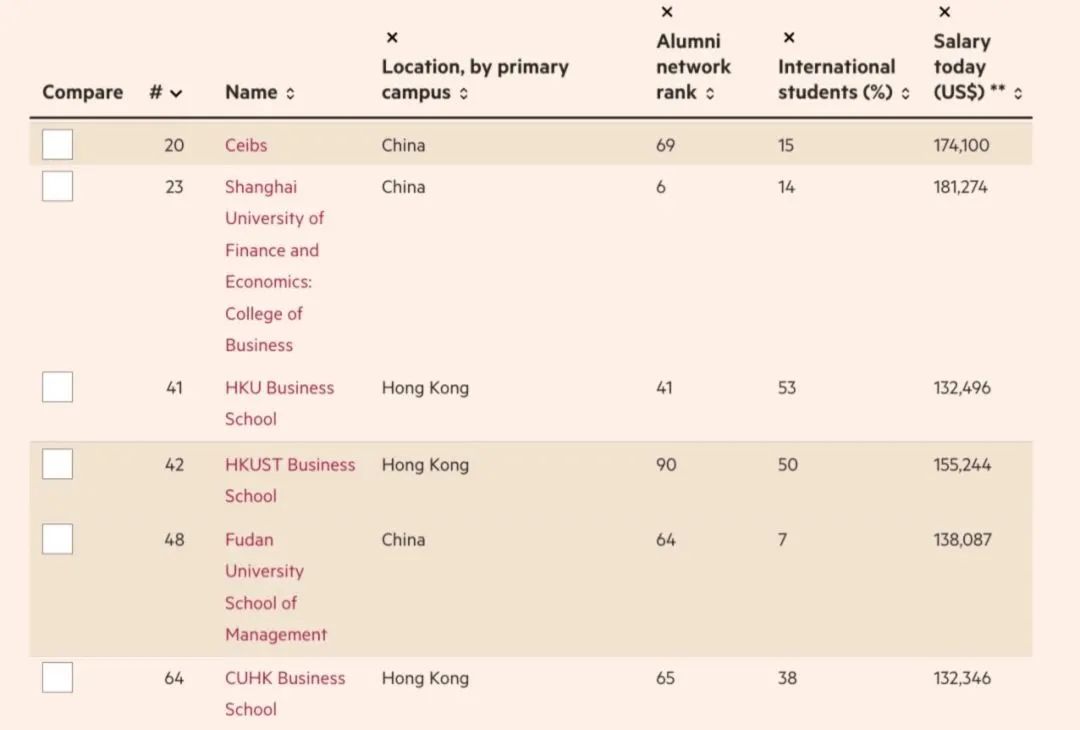Remove the International students column
The height and width of the screenshot is (730, 1080).
(789, 38)
